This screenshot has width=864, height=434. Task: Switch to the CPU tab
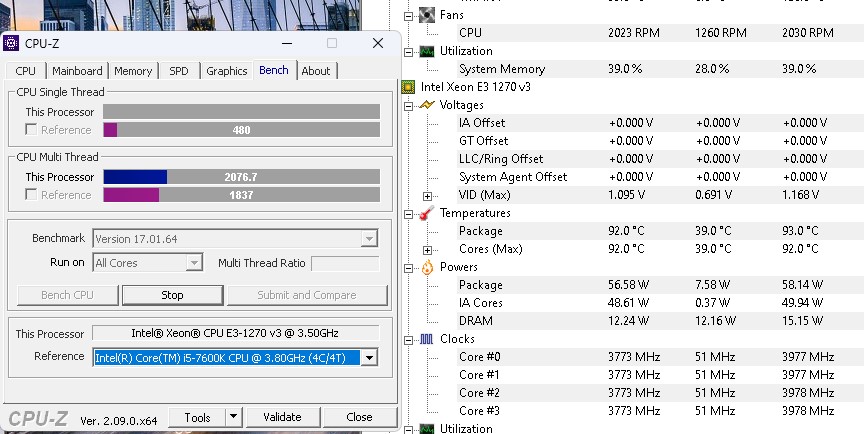(x=25, y=71)
